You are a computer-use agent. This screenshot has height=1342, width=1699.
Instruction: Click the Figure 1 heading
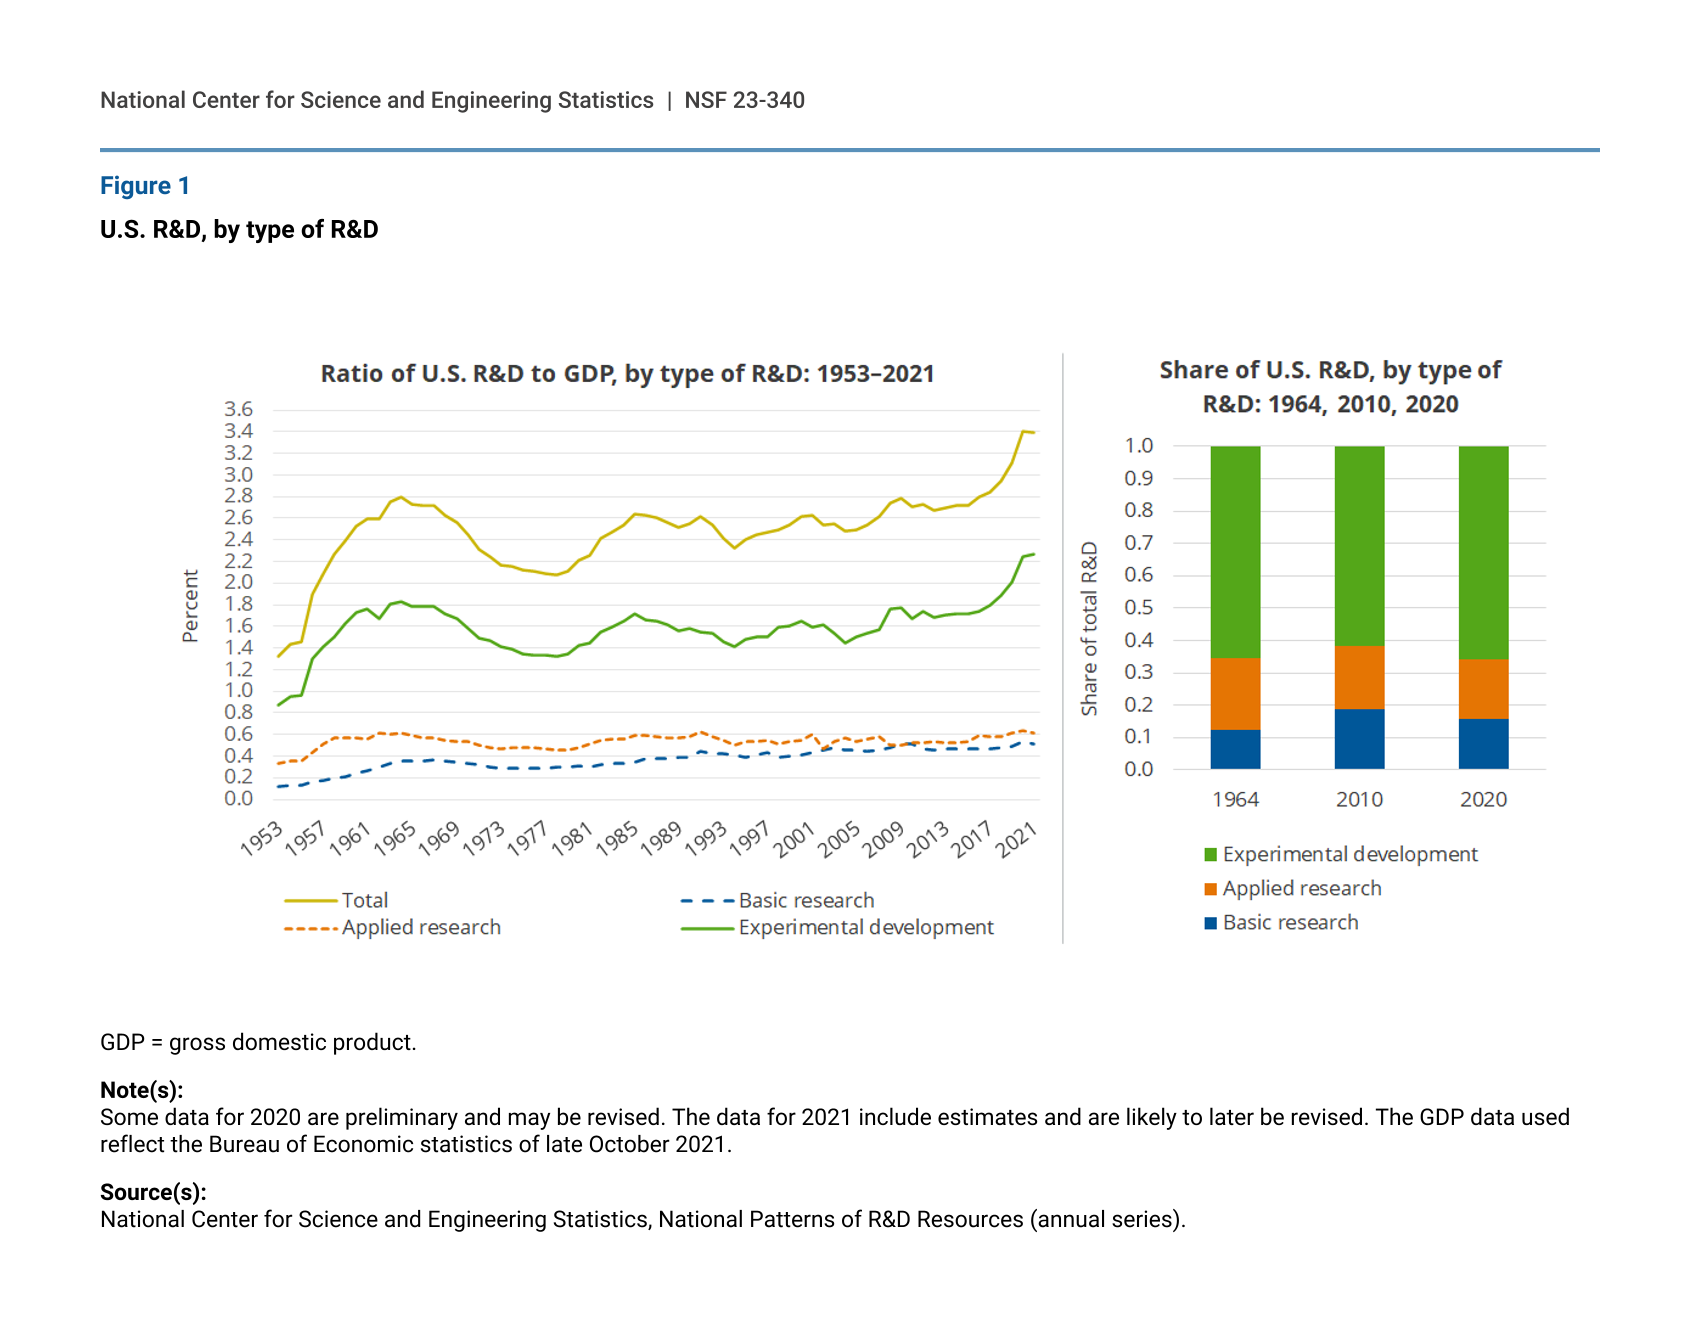145,186
